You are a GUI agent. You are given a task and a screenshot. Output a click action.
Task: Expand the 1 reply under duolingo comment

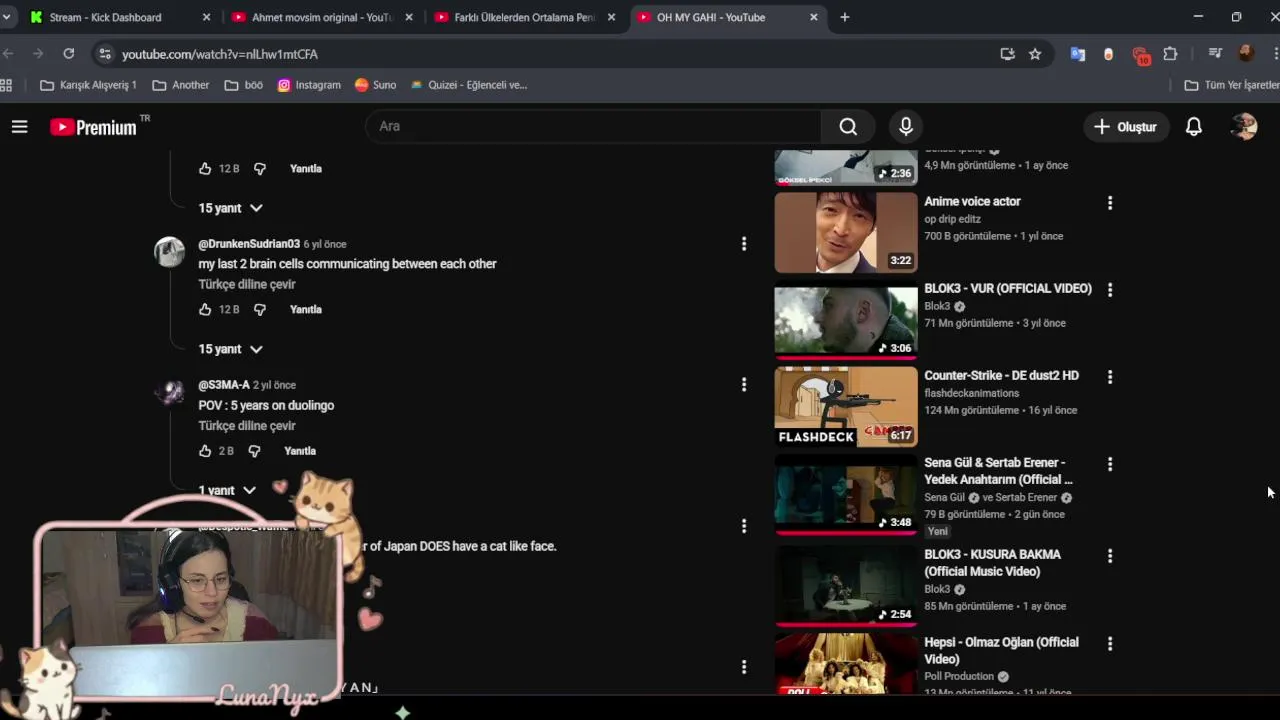[227, 490]
